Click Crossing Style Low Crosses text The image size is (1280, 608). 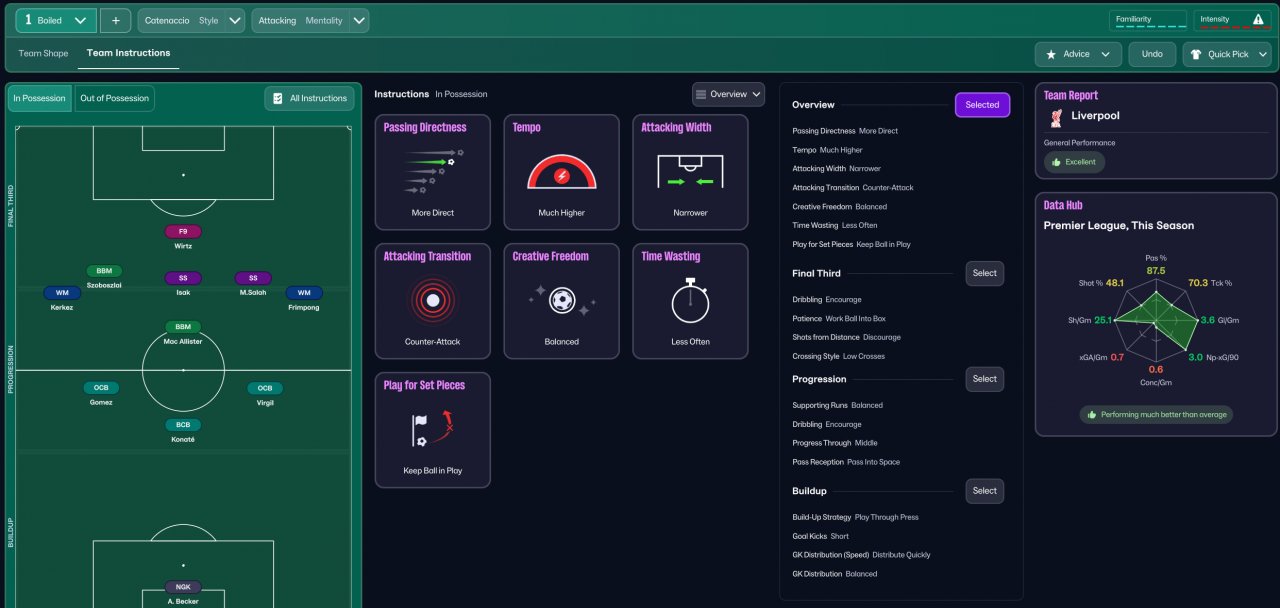[x=838, y=356]
